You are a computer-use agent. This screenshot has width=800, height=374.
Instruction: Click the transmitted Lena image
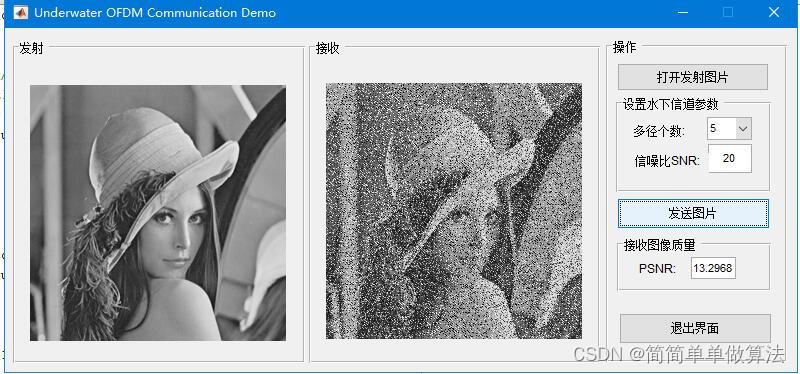(158, 213)
